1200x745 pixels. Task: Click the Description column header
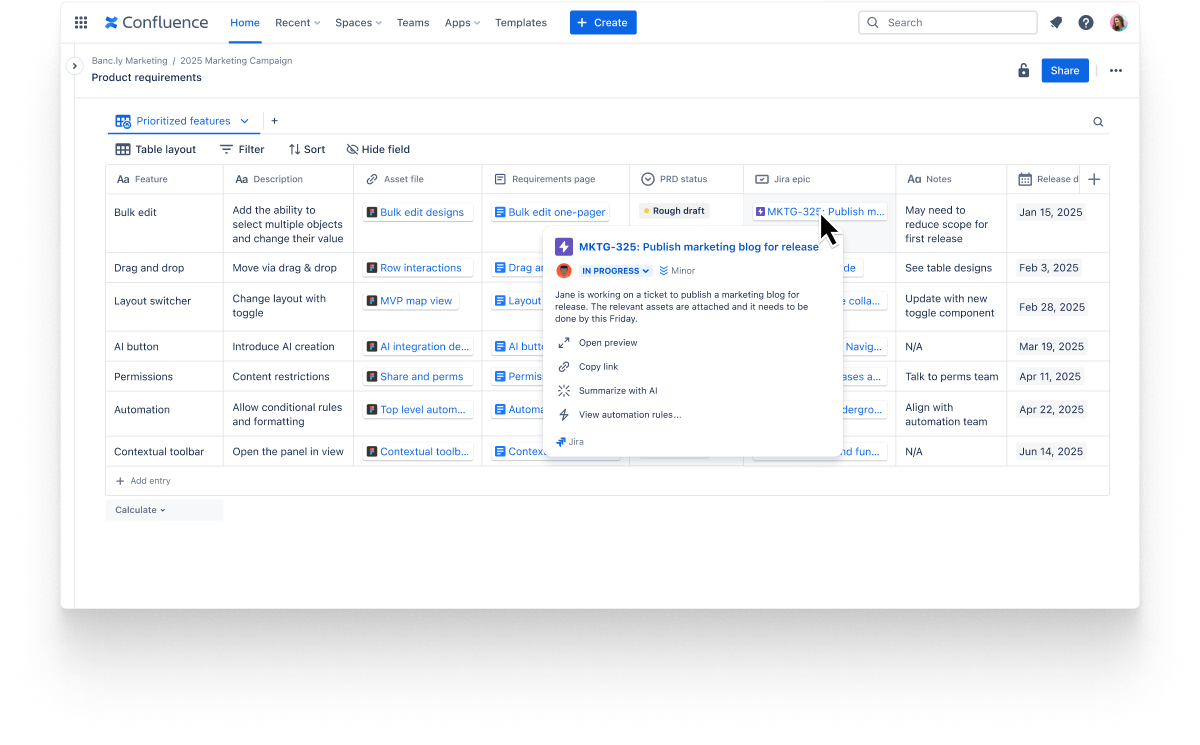(x=289, y=179)
